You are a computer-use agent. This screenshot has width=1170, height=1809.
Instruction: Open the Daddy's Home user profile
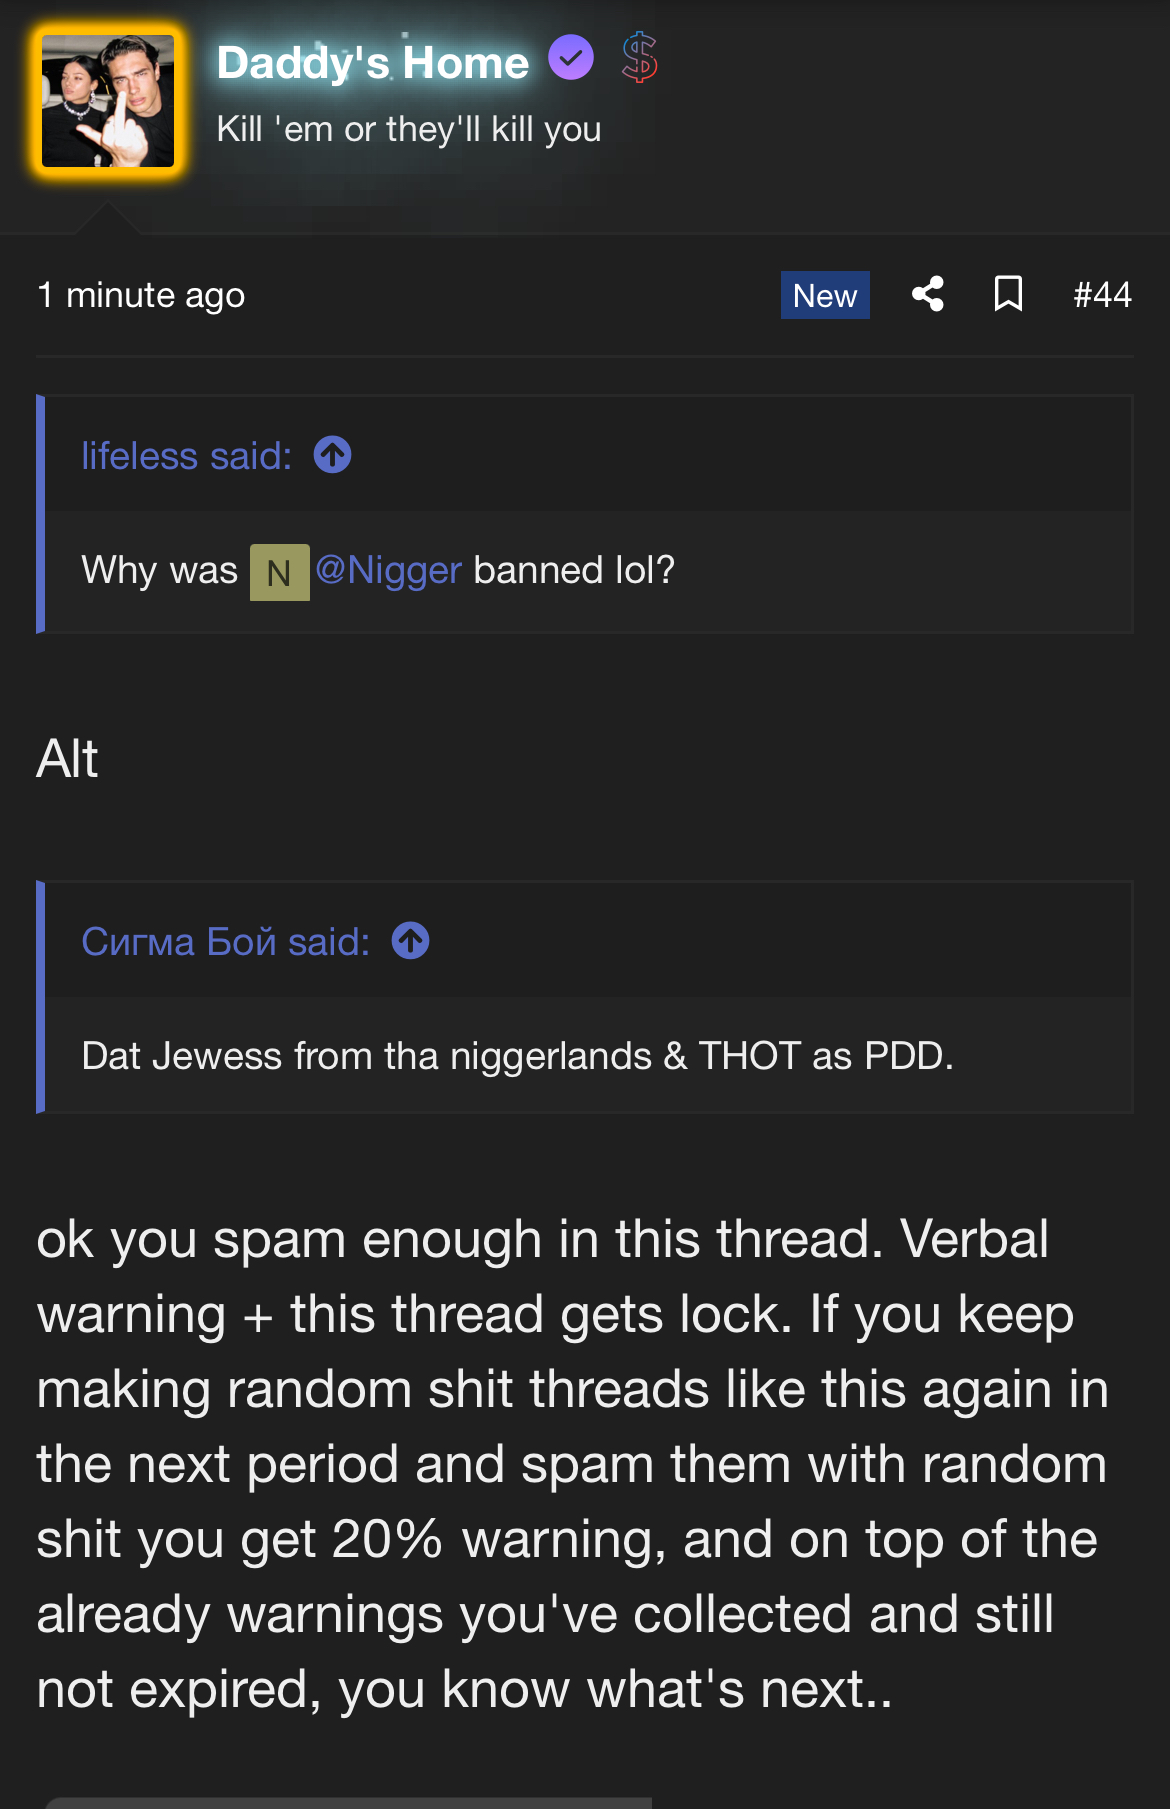tap(372, 62)
